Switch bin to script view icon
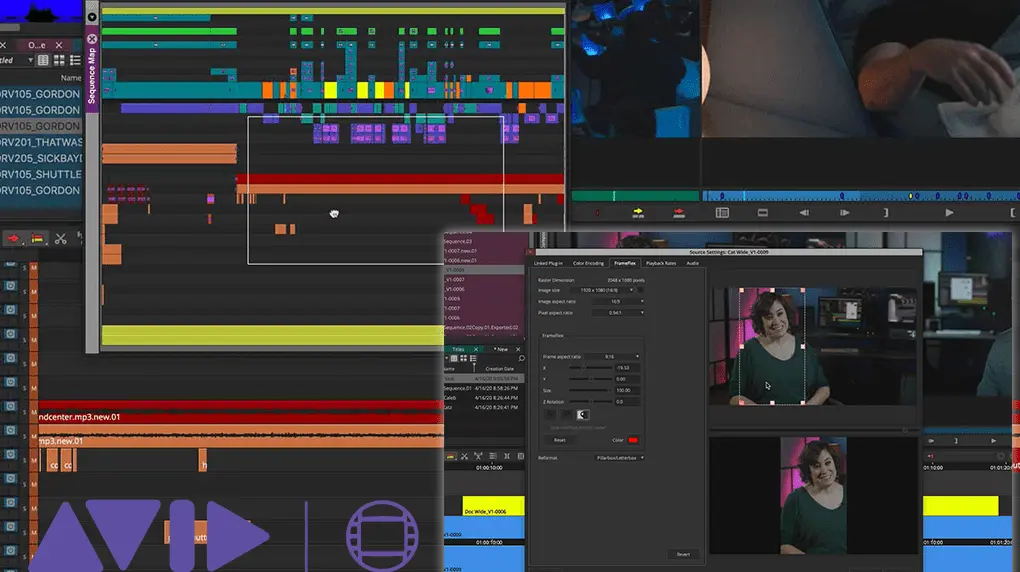Viewport: 1020px width, 572px height. click(x=75, y=61)
